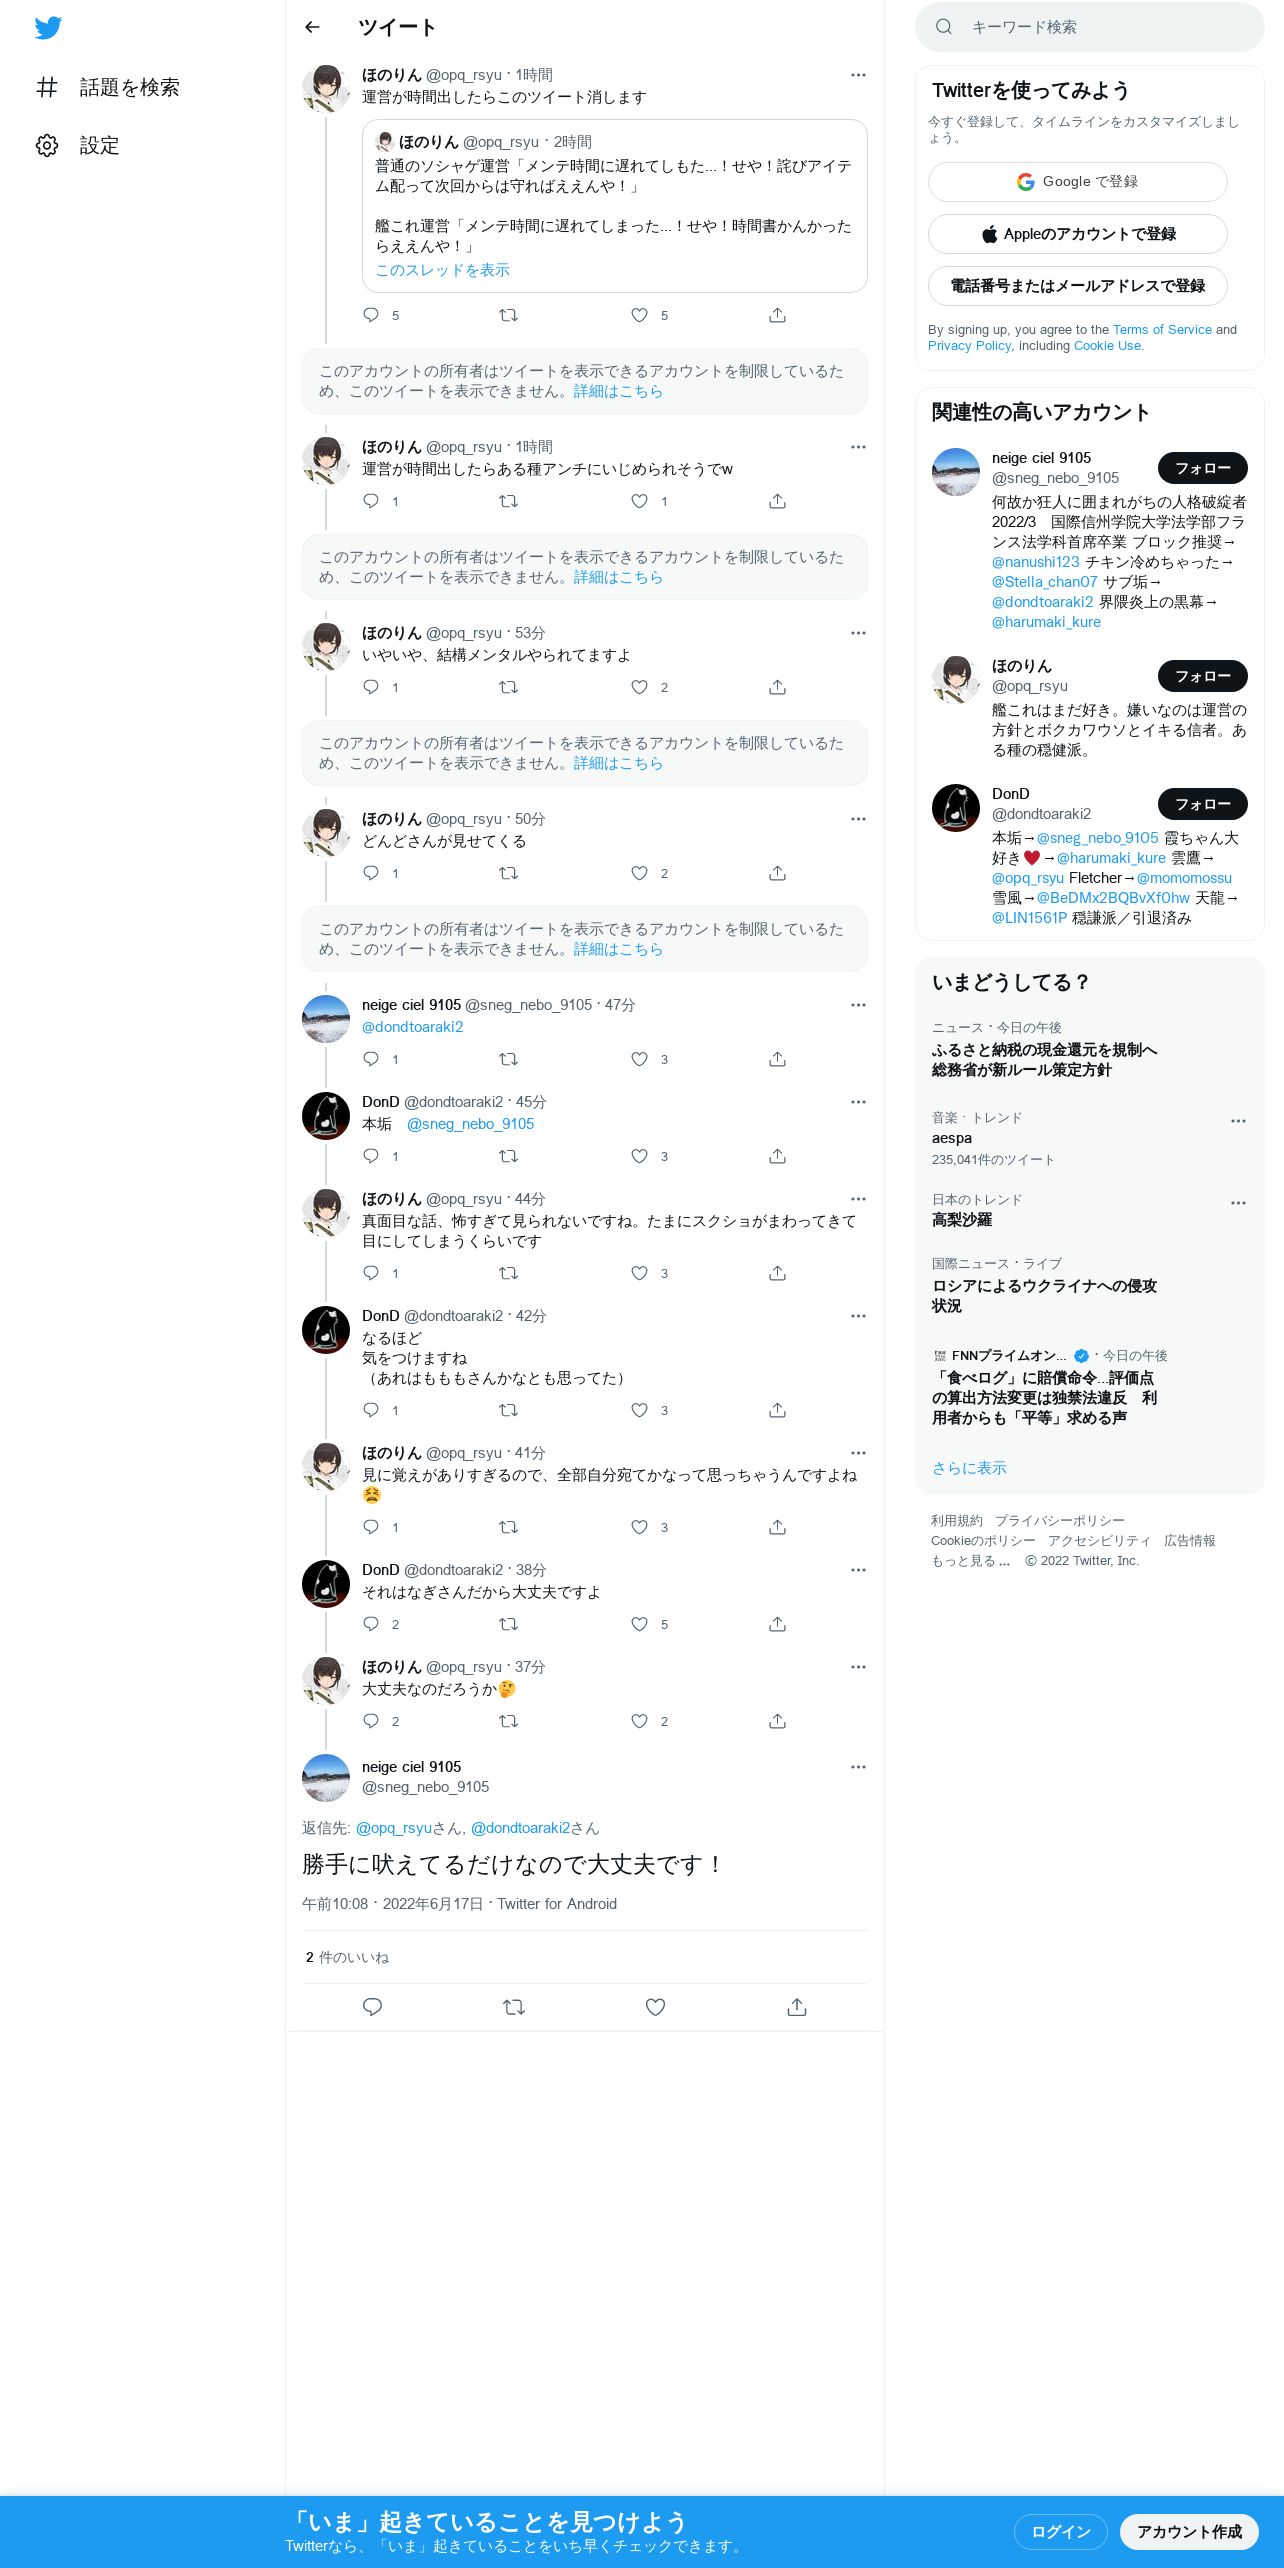Viewport: 1284px width, 2568px height.
Task: Retweet the main tweet by neige ciel 9105
Action: 513,2006
